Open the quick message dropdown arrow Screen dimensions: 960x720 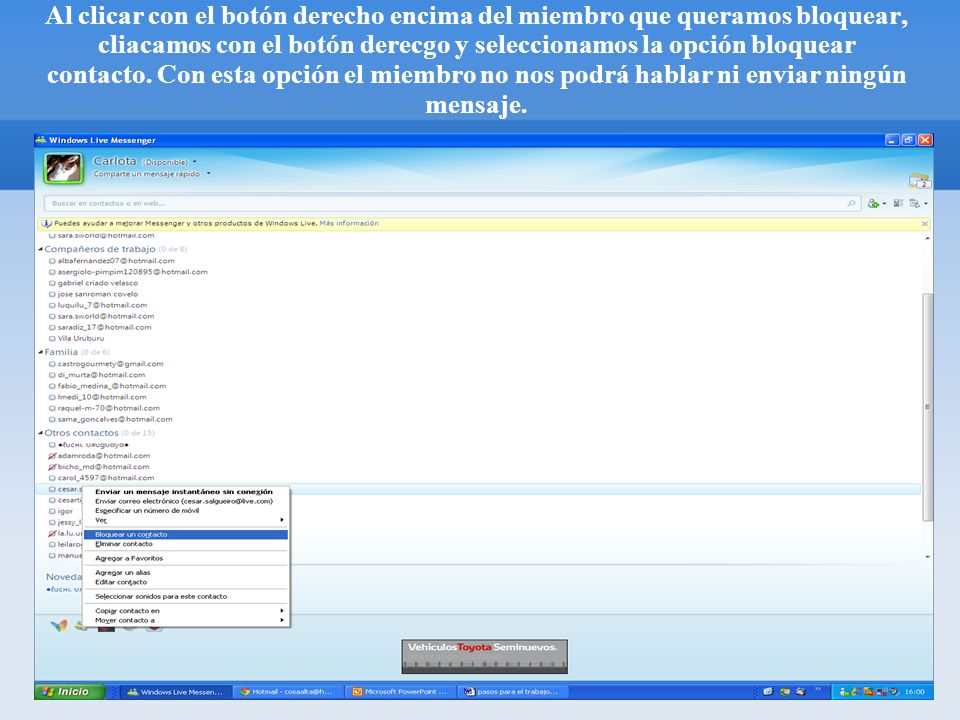(x=208, y=174)
